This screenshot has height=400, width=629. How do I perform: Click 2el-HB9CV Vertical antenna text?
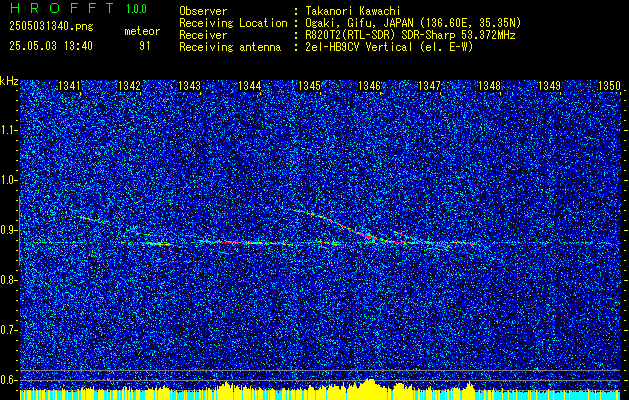[389, 47]
